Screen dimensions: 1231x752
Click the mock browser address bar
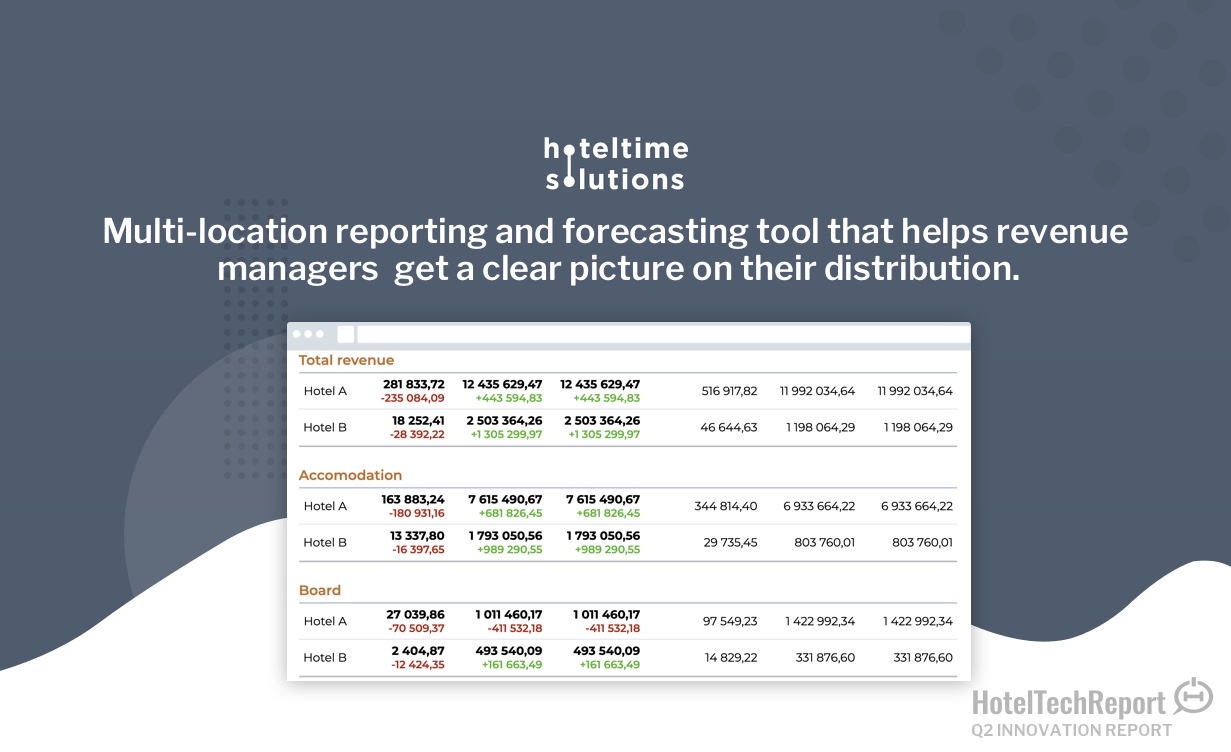click(x=662, y=334)
